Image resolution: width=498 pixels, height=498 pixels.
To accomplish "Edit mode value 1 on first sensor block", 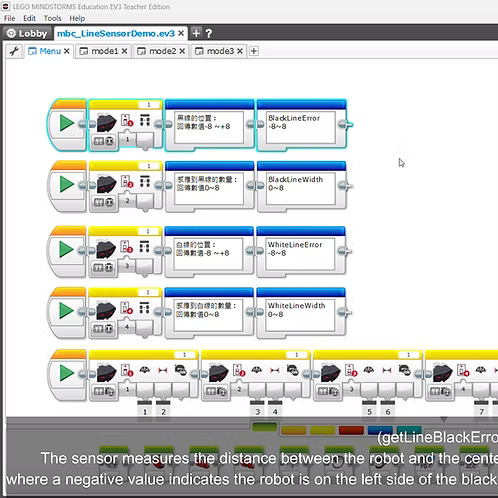I will (x=127, y=140).
